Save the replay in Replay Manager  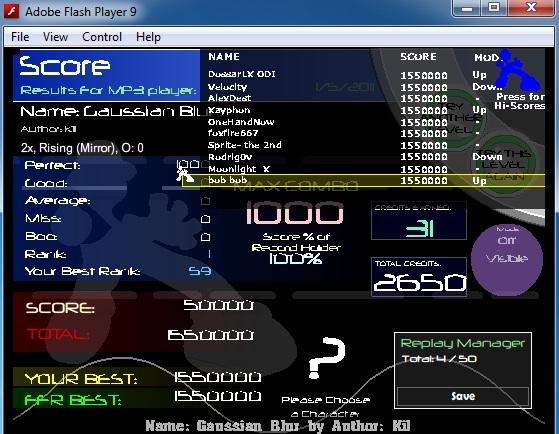(463, 396)
